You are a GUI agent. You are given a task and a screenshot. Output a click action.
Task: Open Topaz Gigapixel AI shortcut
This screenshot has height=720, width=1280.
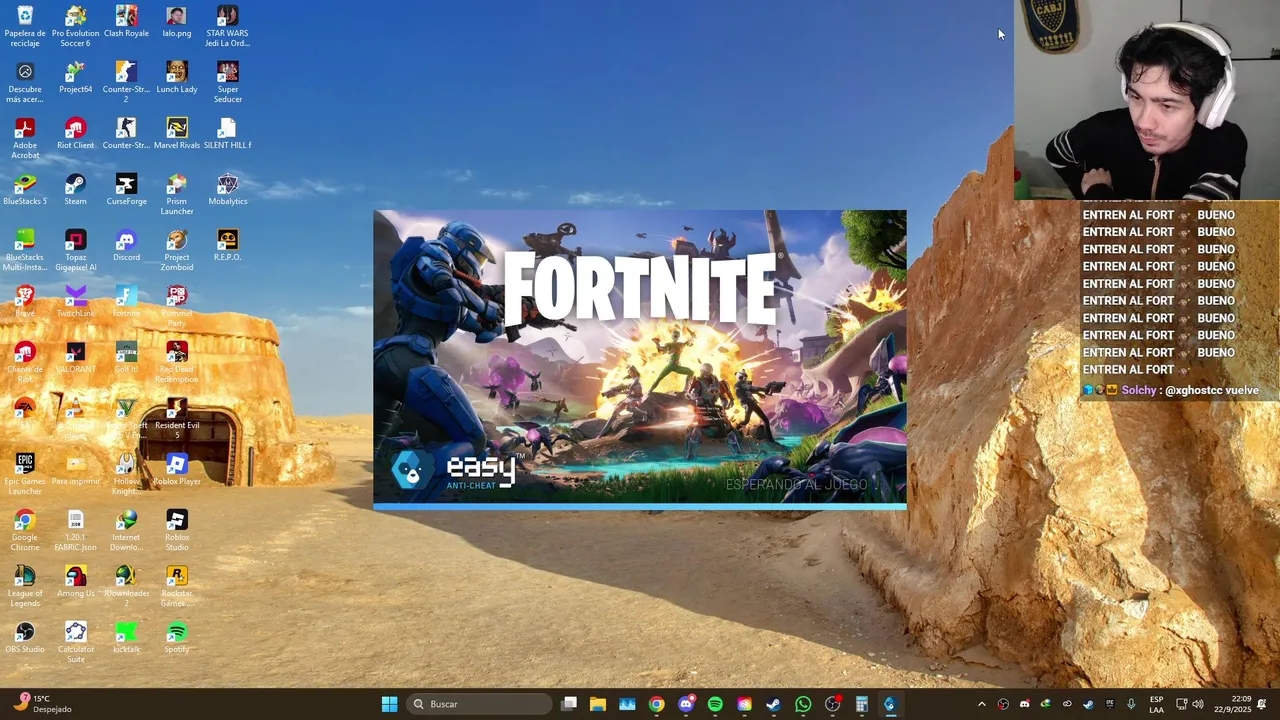[x=75, y=250]
